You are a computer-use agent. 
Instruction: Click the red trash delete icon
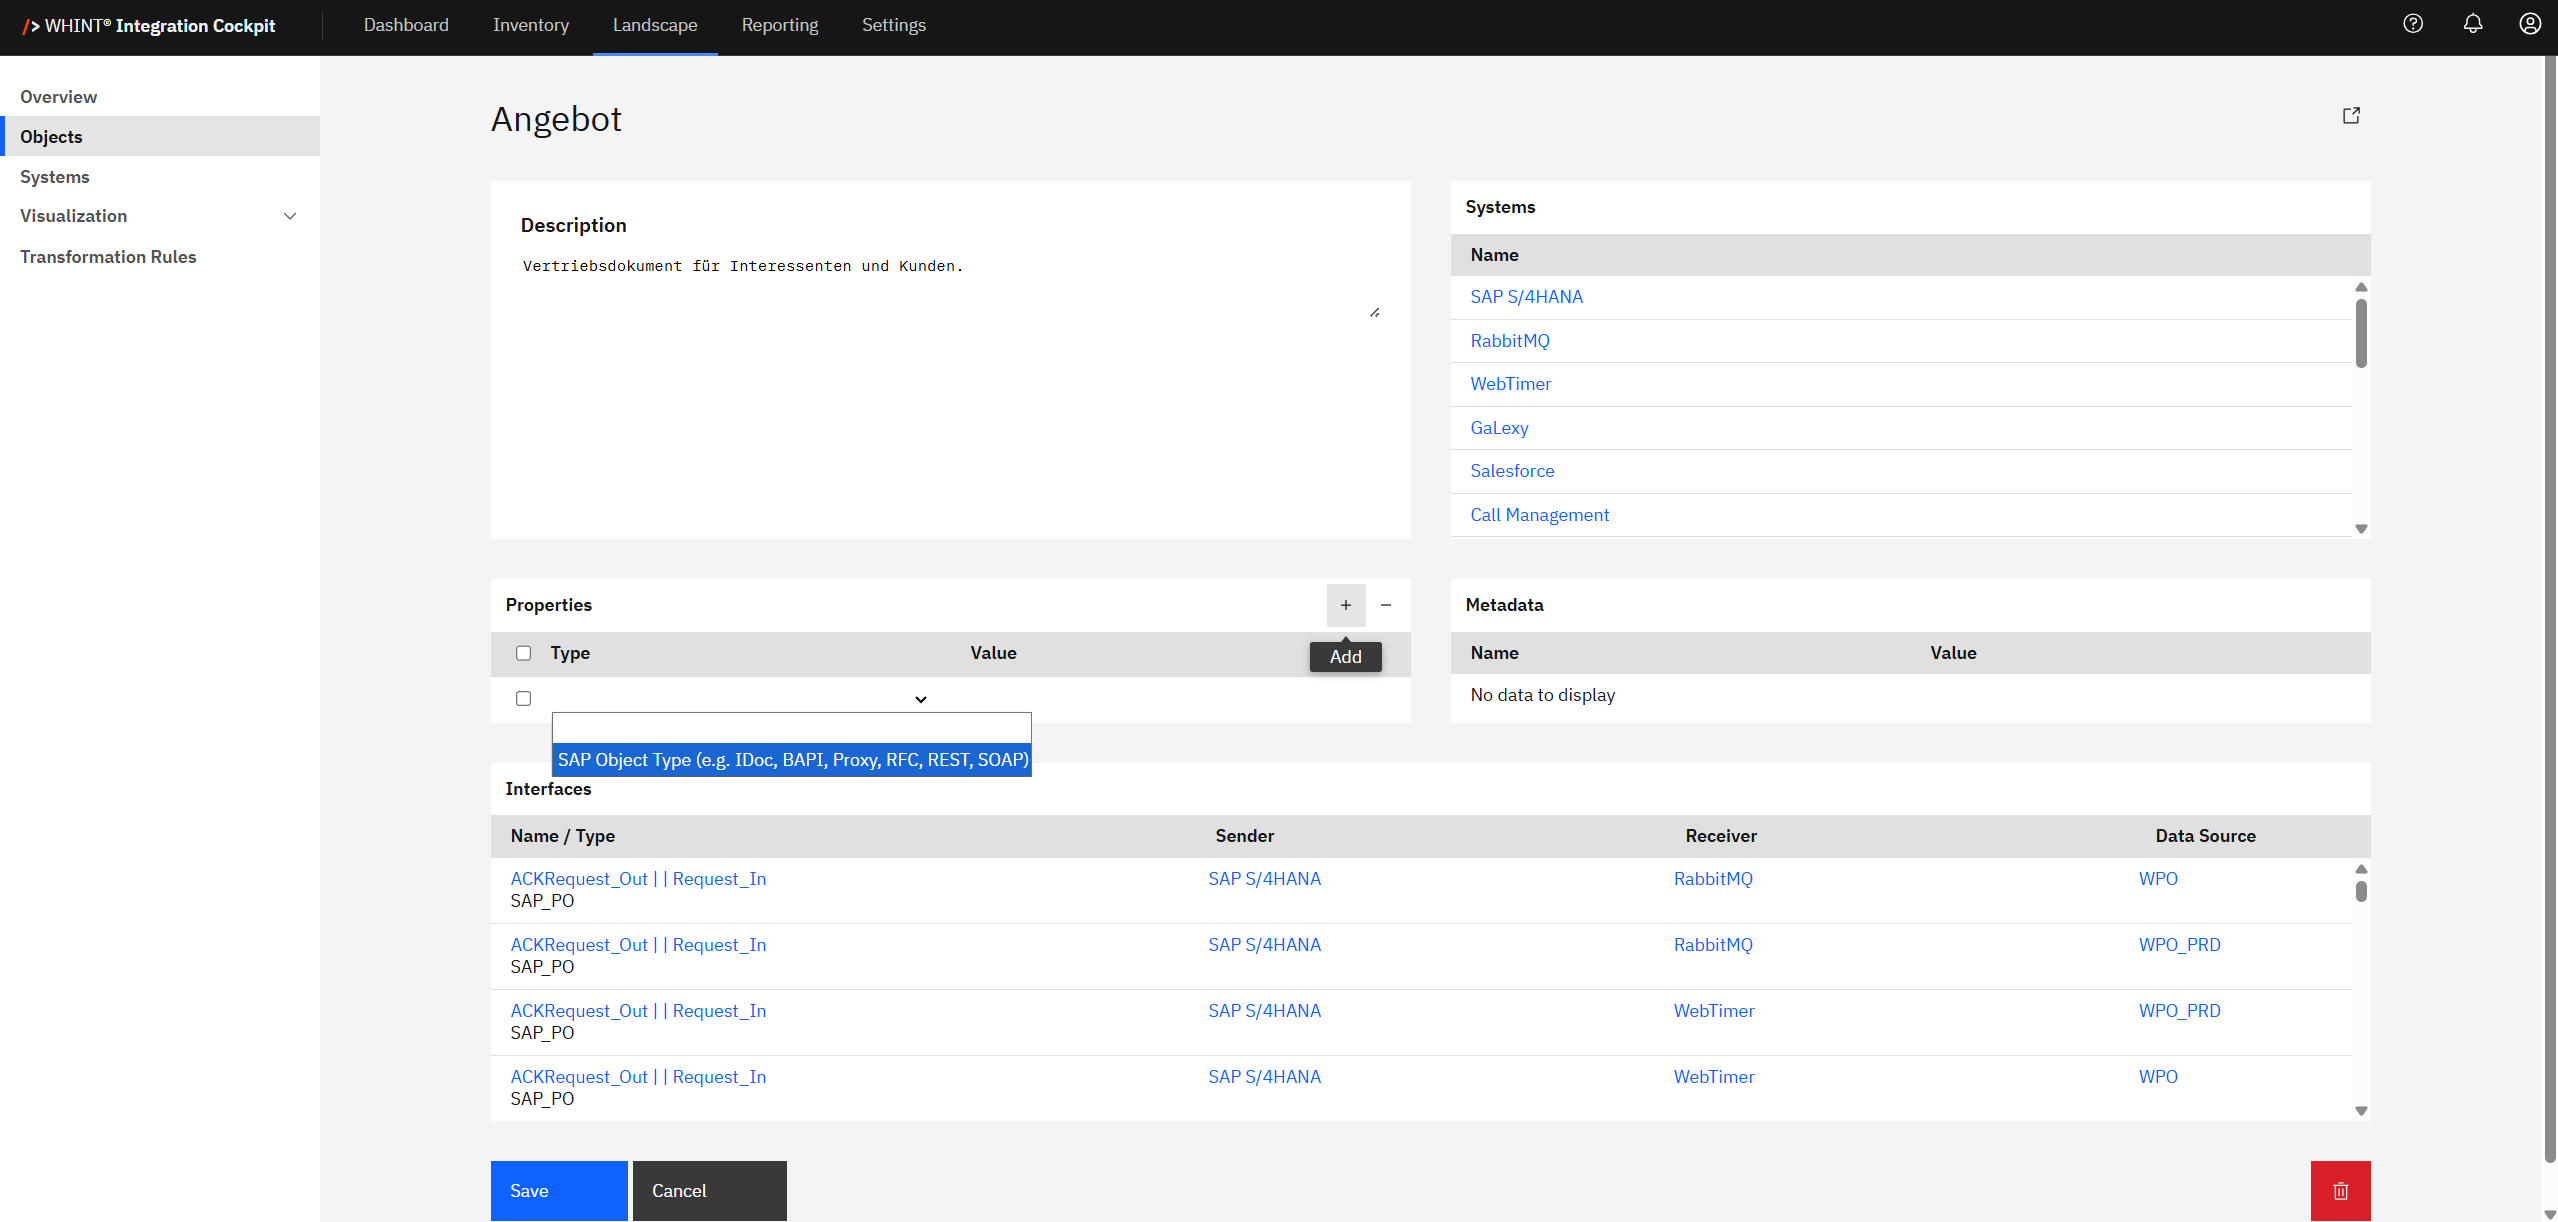coord(2340,1190)
